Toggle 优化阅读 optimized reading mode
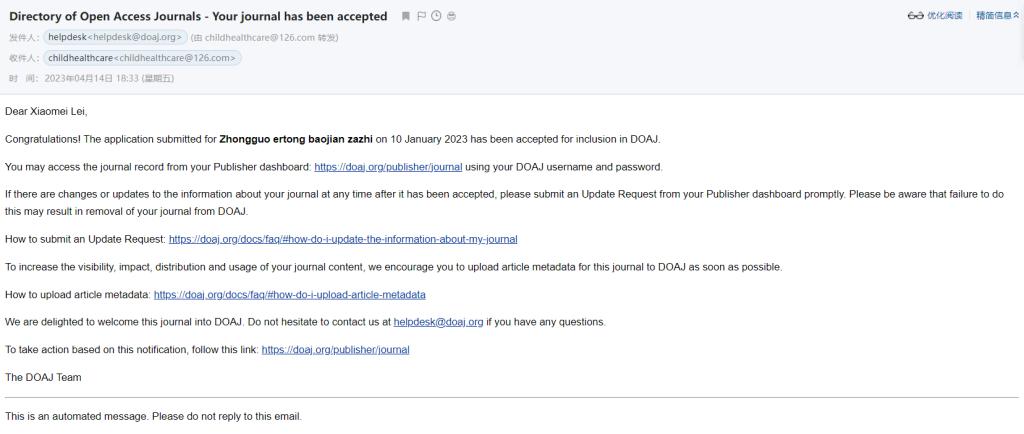 [x=943, y=16]
